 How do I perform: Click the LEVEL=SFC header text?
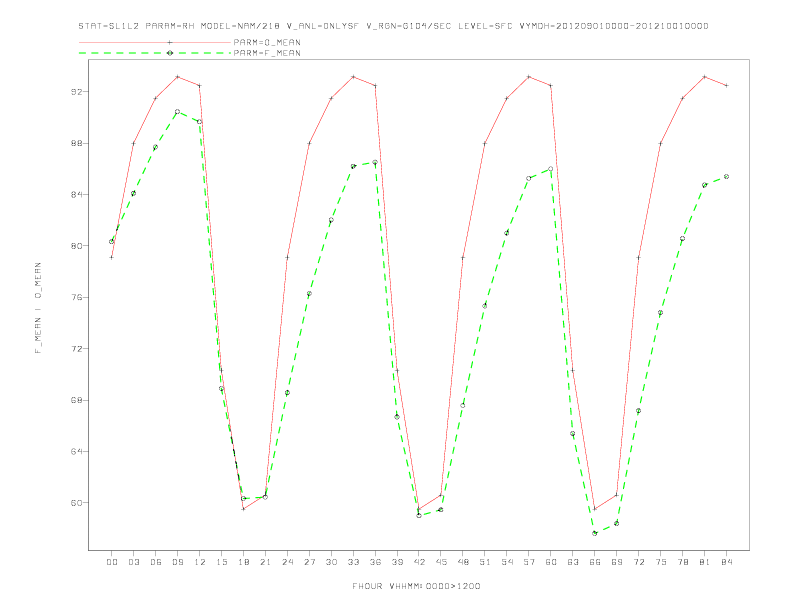point(485,26)
